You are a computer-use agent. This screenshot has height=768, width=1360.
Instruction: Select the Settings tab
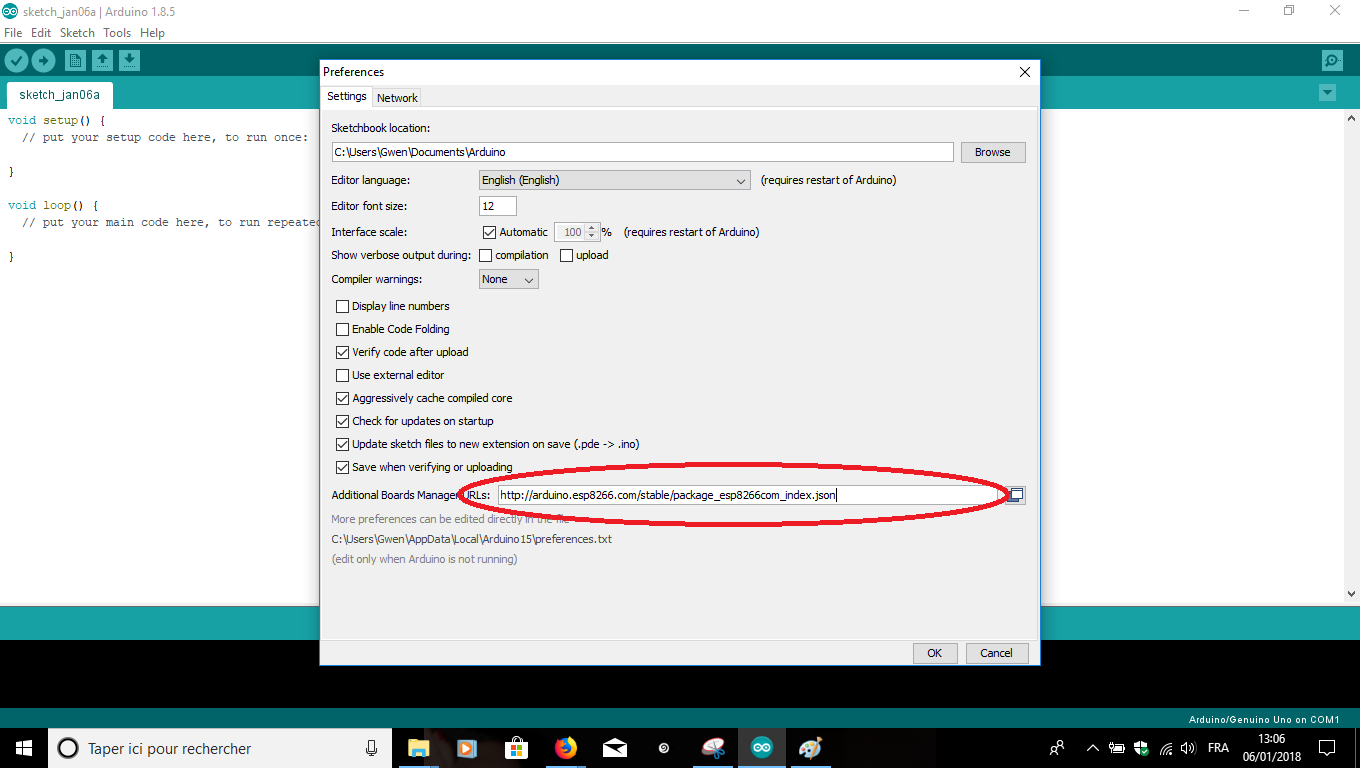[347, 97]
